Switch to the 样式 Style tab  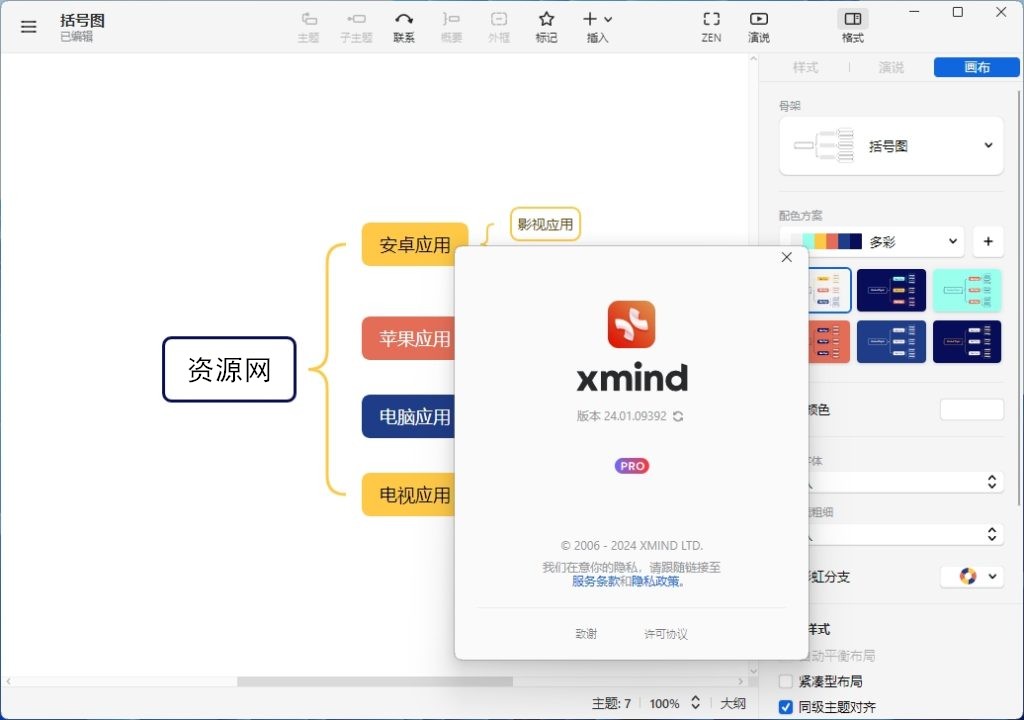click(x=805, y=67)
